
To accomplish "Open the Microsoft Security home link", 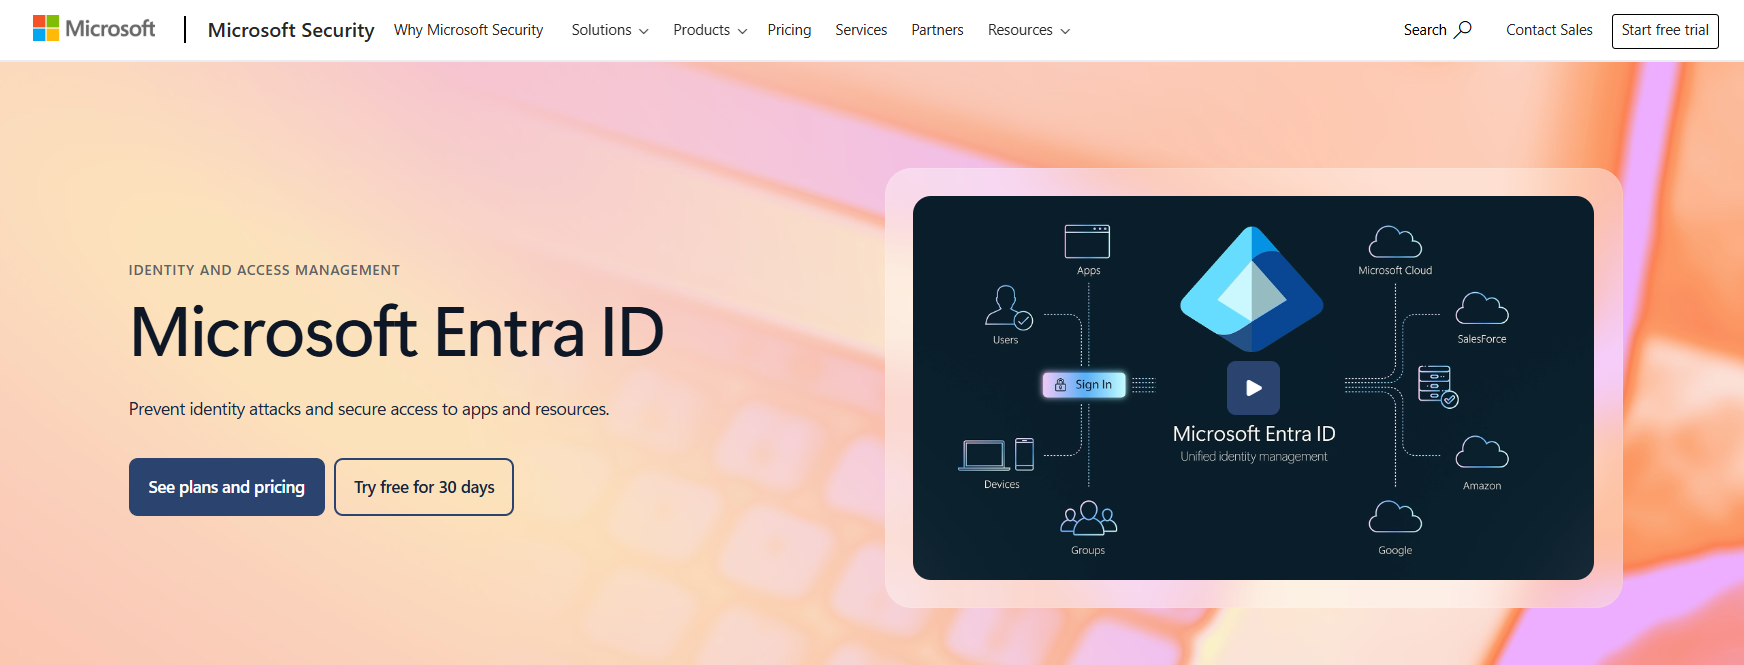I will pos(291,30).
